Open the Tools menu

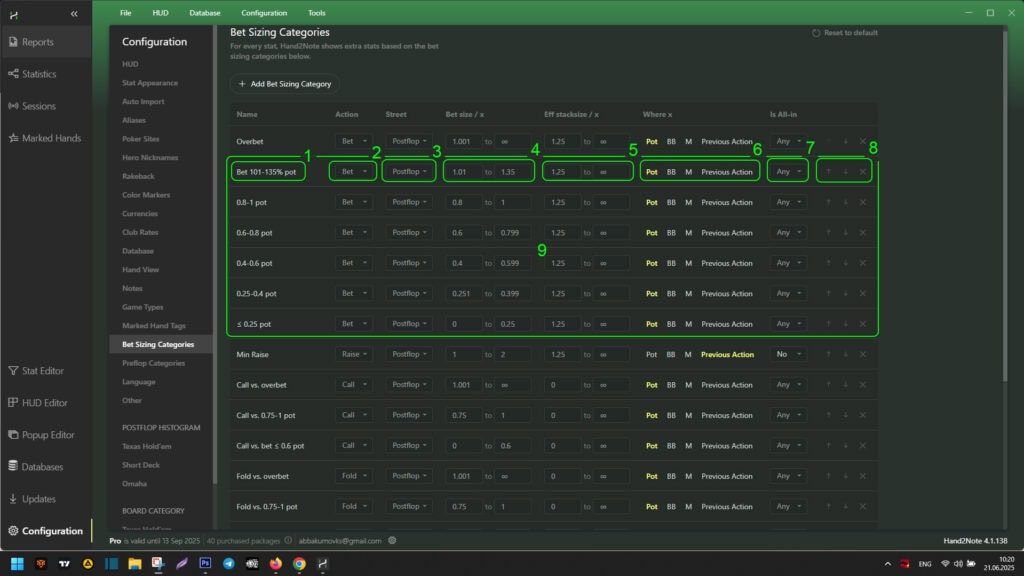(317, 13)
